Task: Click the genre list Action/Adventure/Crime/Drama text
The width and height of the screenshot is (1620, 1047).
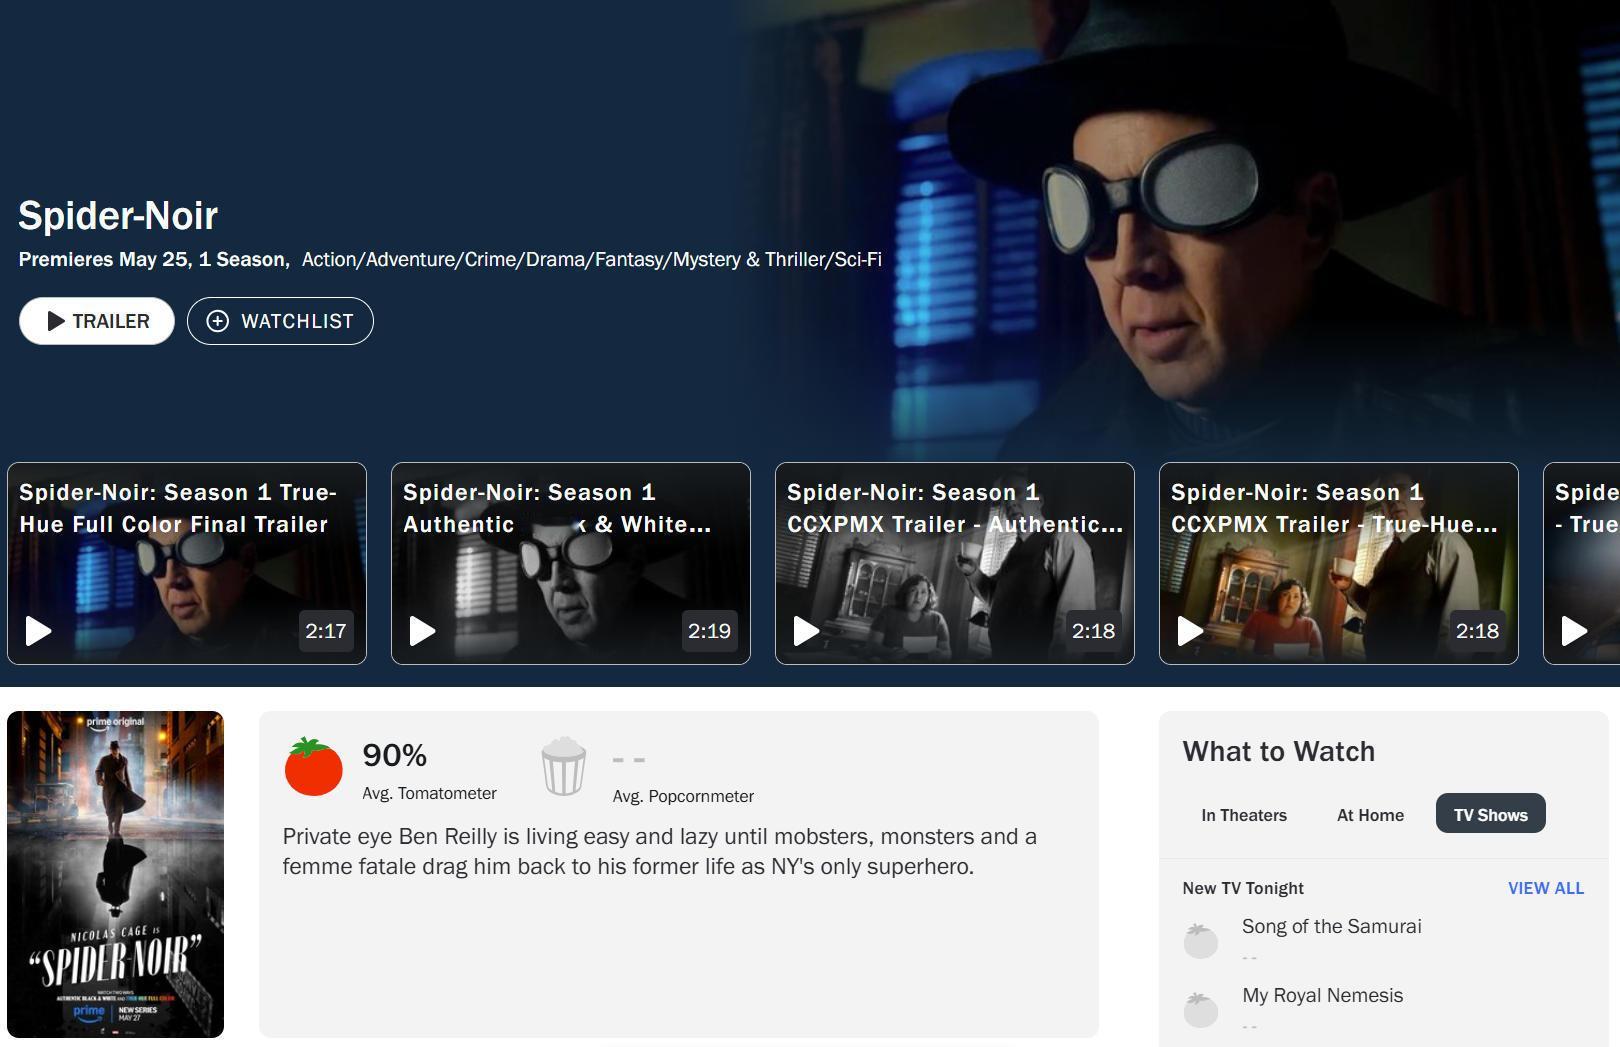Action: click(592, 260)
